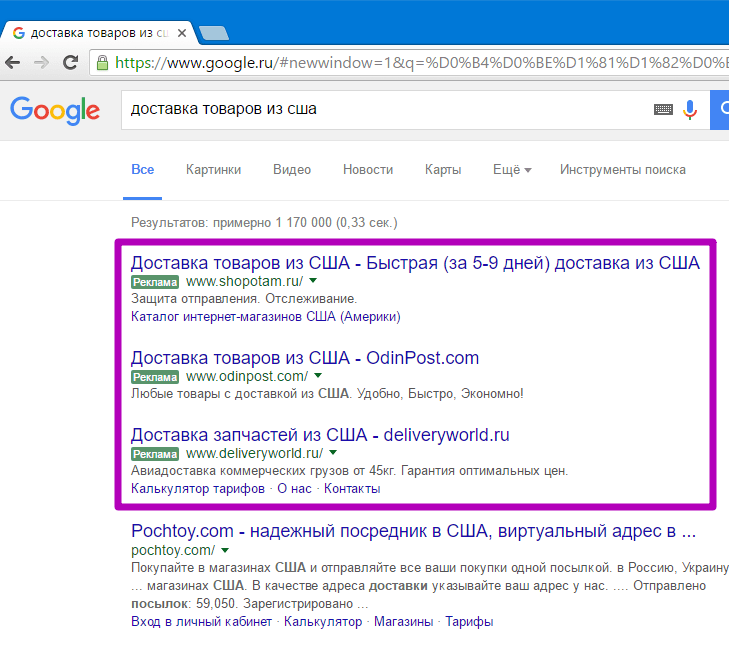Click the results count text 1 170 000
This screenshot has height=648, width=729.
[x=304, y=223]
